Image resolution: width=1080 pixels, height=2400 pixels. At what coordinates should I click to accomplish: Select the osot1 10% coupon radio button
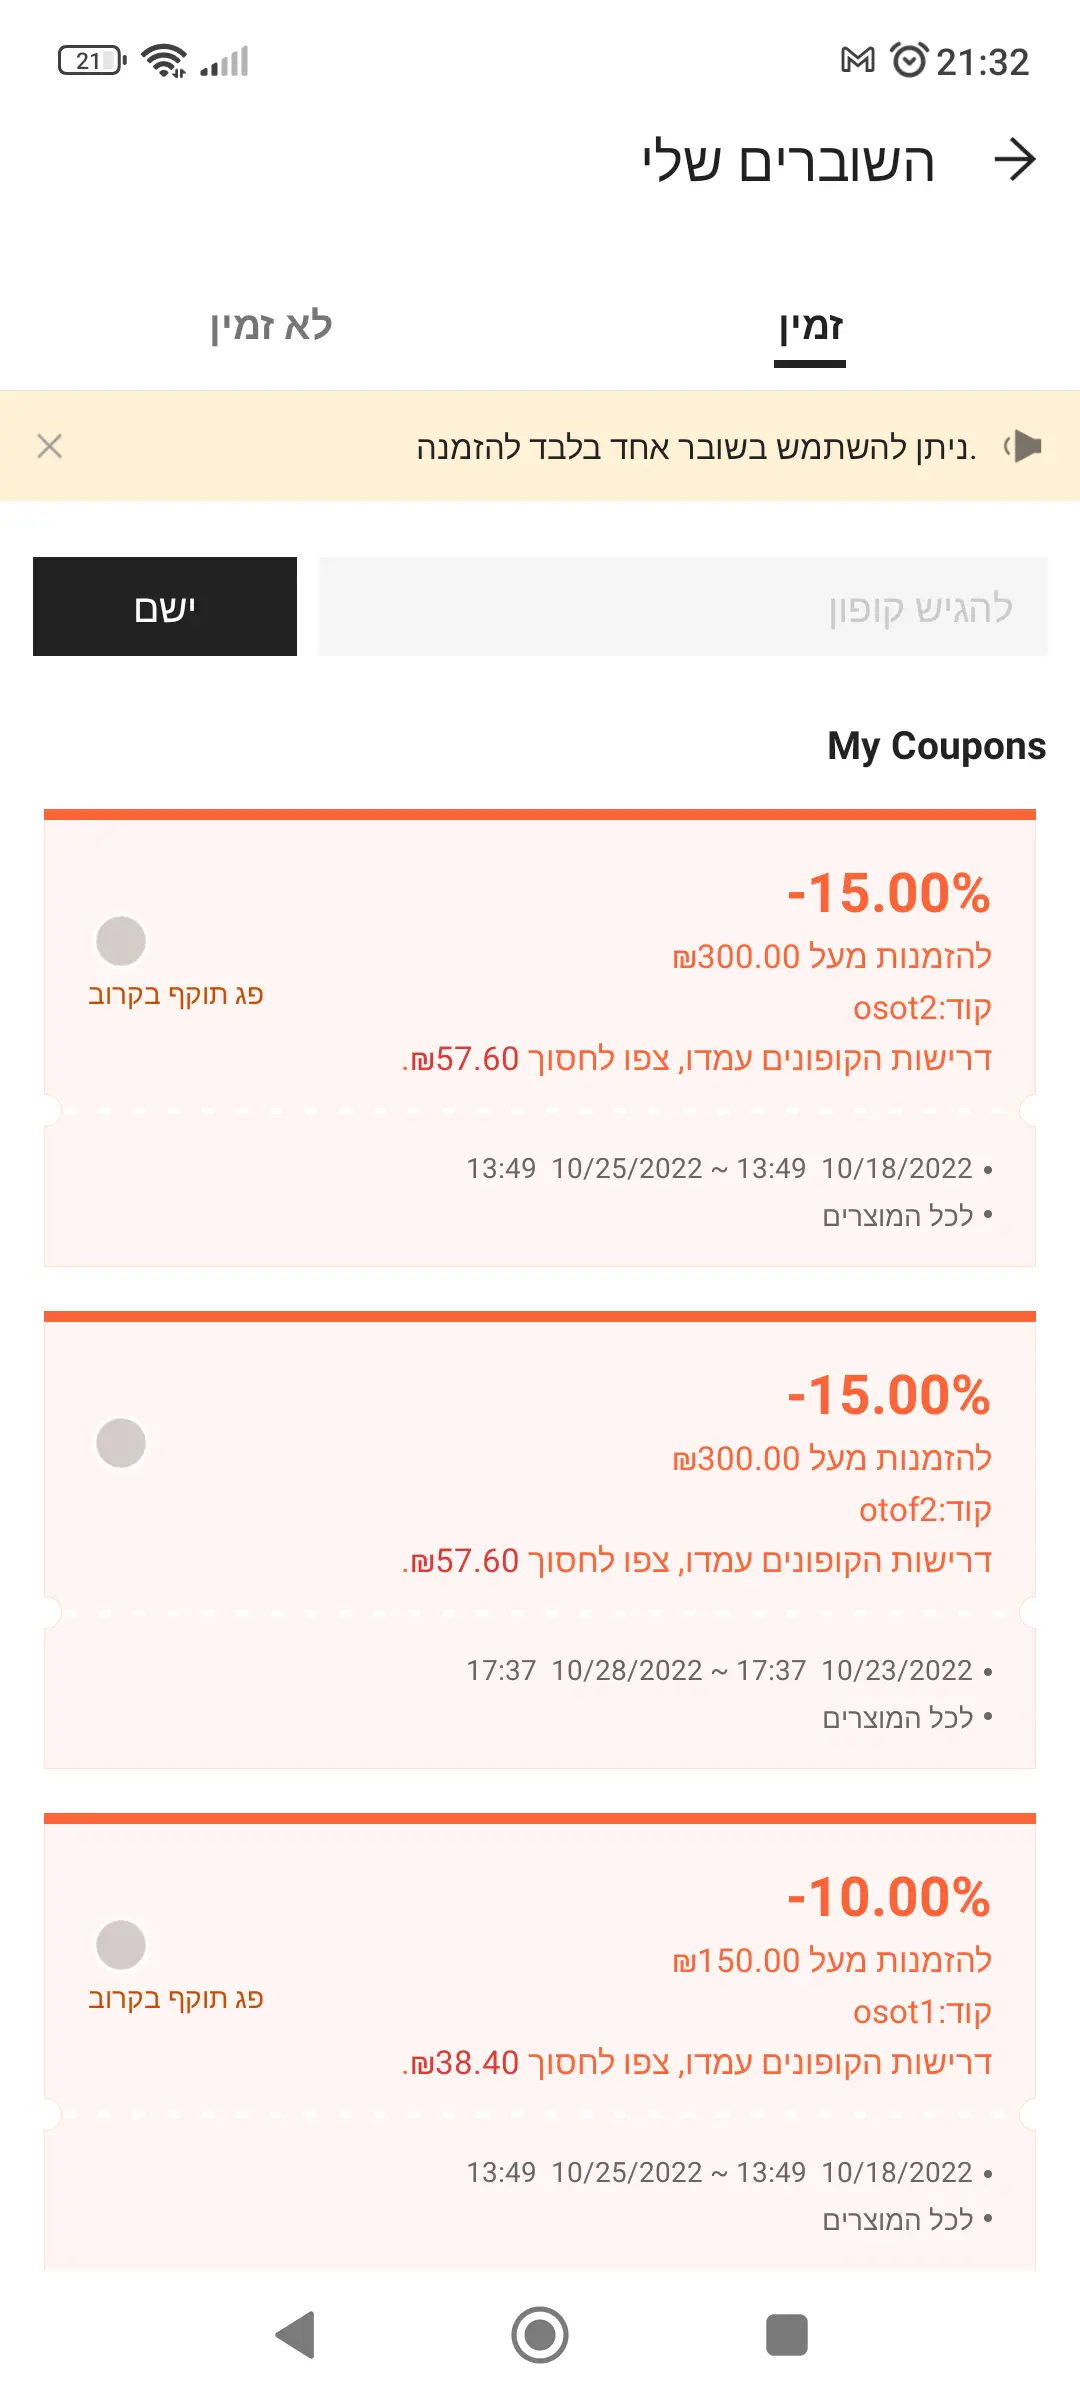(121, 1945)
